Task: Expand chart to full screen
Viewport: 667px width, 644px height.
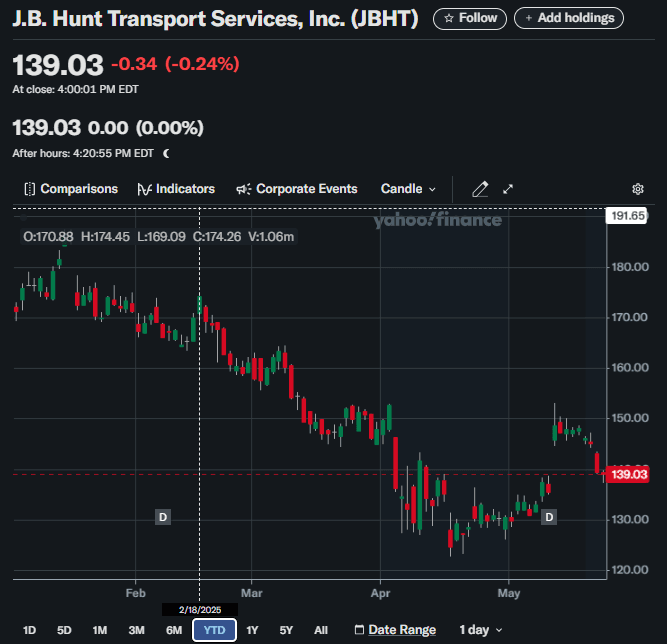Action: pos(508,189)
